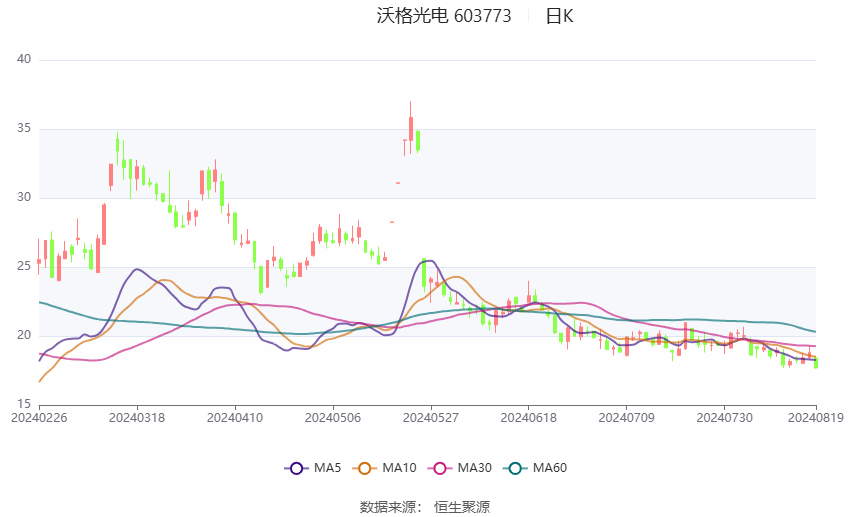Click the 20240506 x-axis date label
Image resolution: width=850 pixels, height=517 pixels.
pyautogui.click(x=333, y=418)
